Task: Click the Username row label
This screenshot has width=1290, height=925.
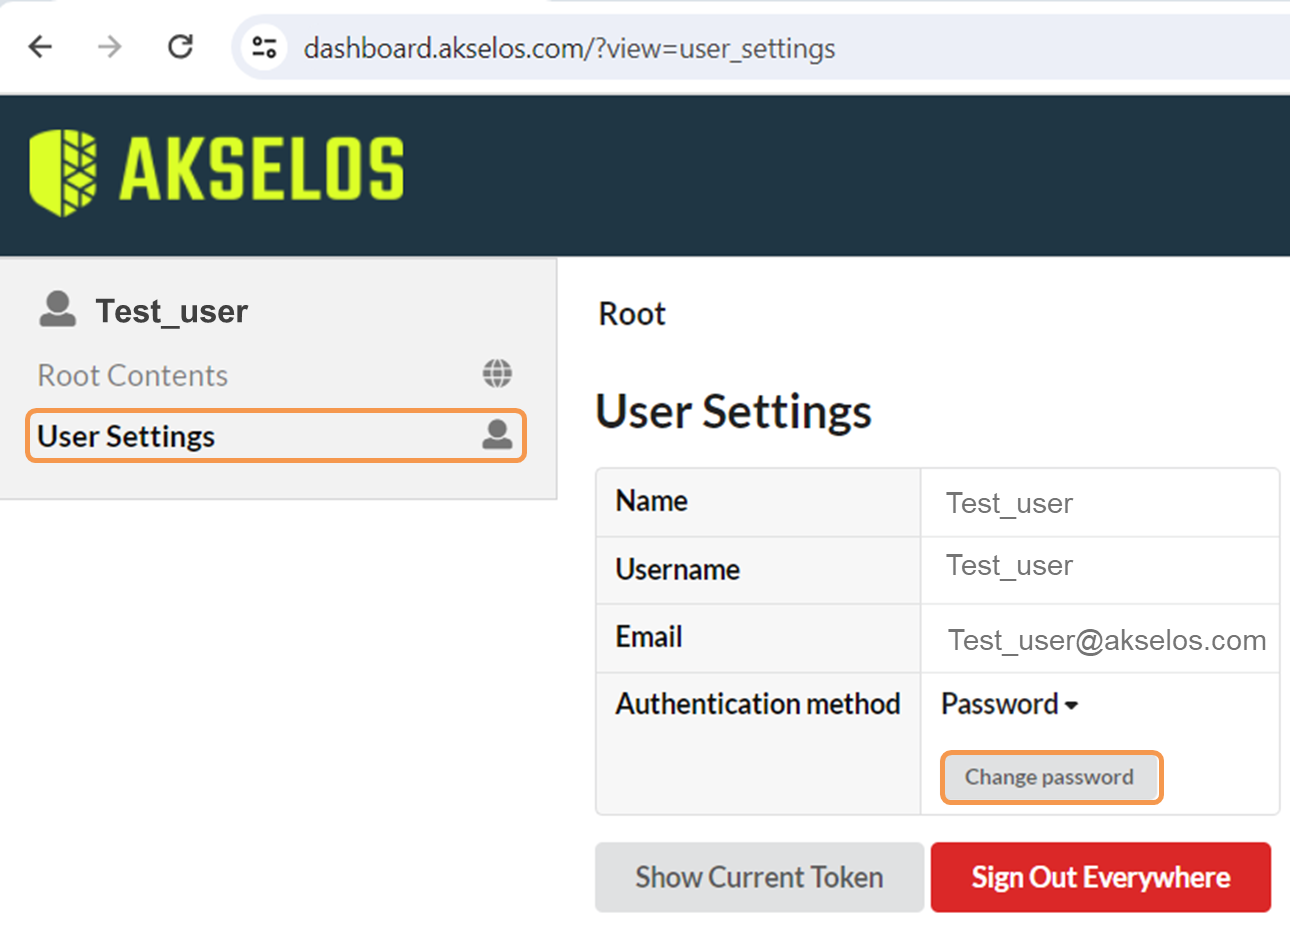Action: click(x=678, y=570)
